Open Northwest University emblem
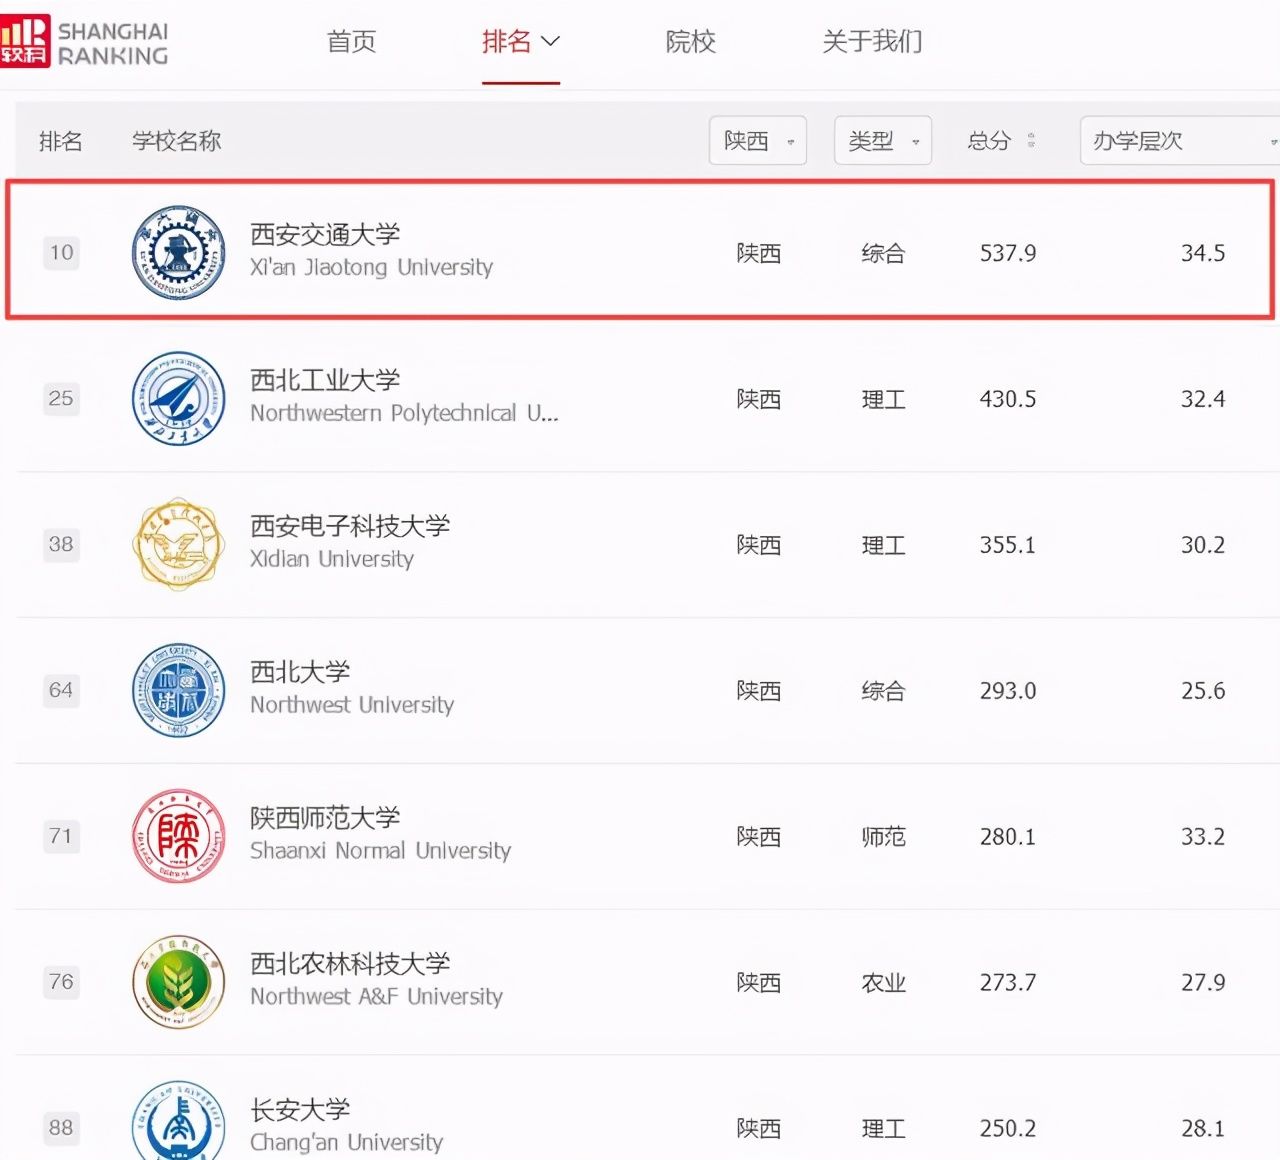 pyautogui.click(x=179, y=690)
